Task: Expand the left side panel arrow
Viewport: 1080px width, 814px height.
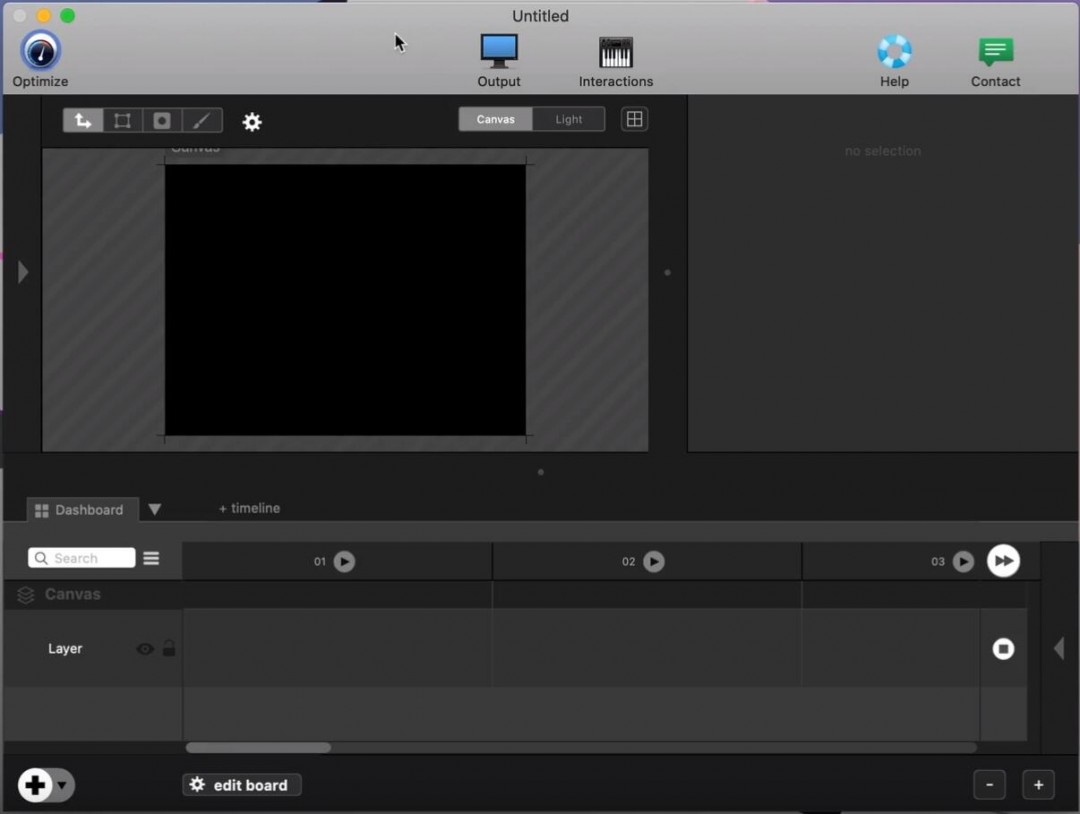Action: (x=23, y=272)
